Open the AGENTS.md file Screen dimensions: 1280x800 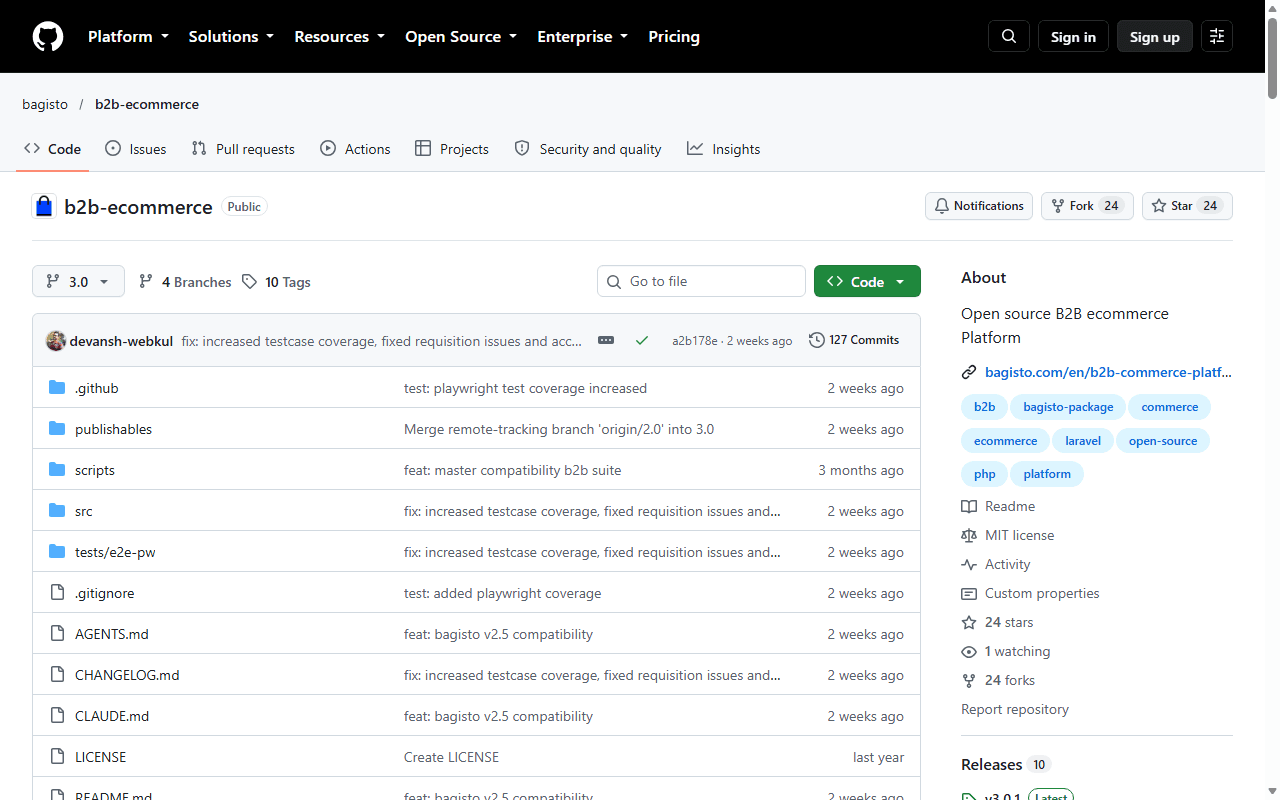pos(112,634)
